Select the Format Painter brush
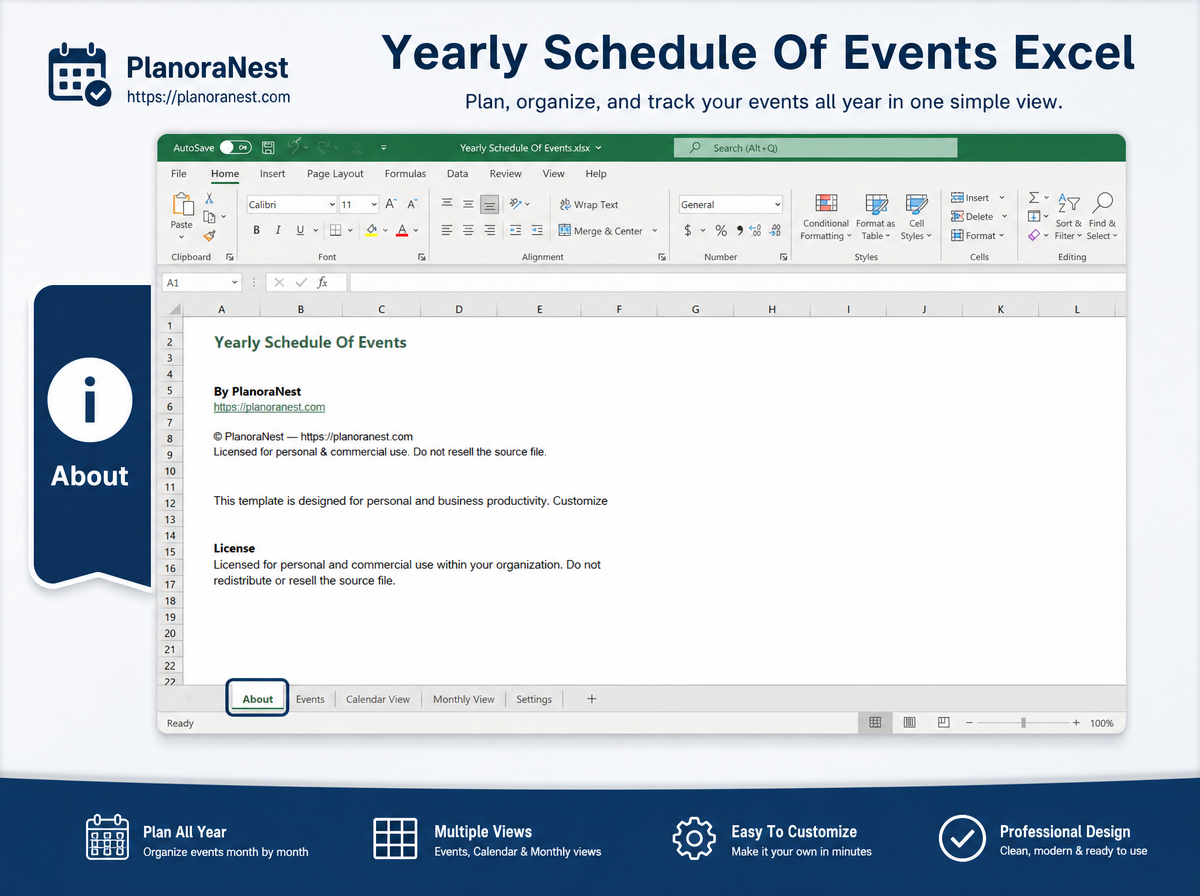The image size is (1200, 896). [x=209, y=236]
